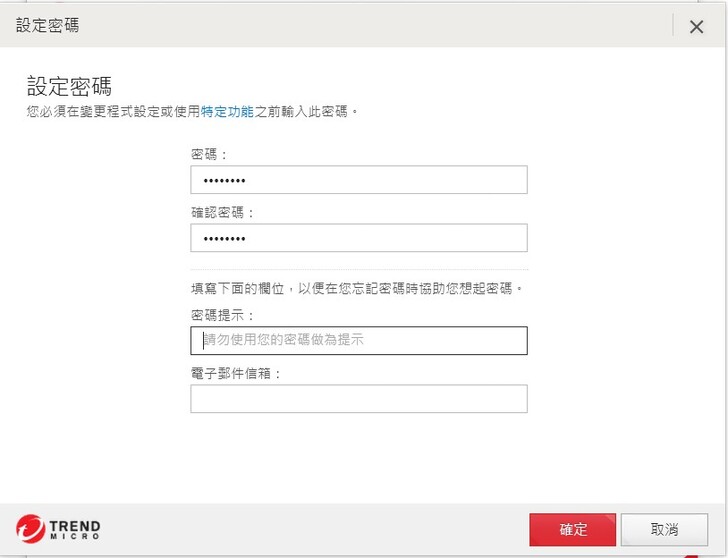Focus the 密碼 password field
Viewport: 728px width, 558px height.
pos(358,180)
